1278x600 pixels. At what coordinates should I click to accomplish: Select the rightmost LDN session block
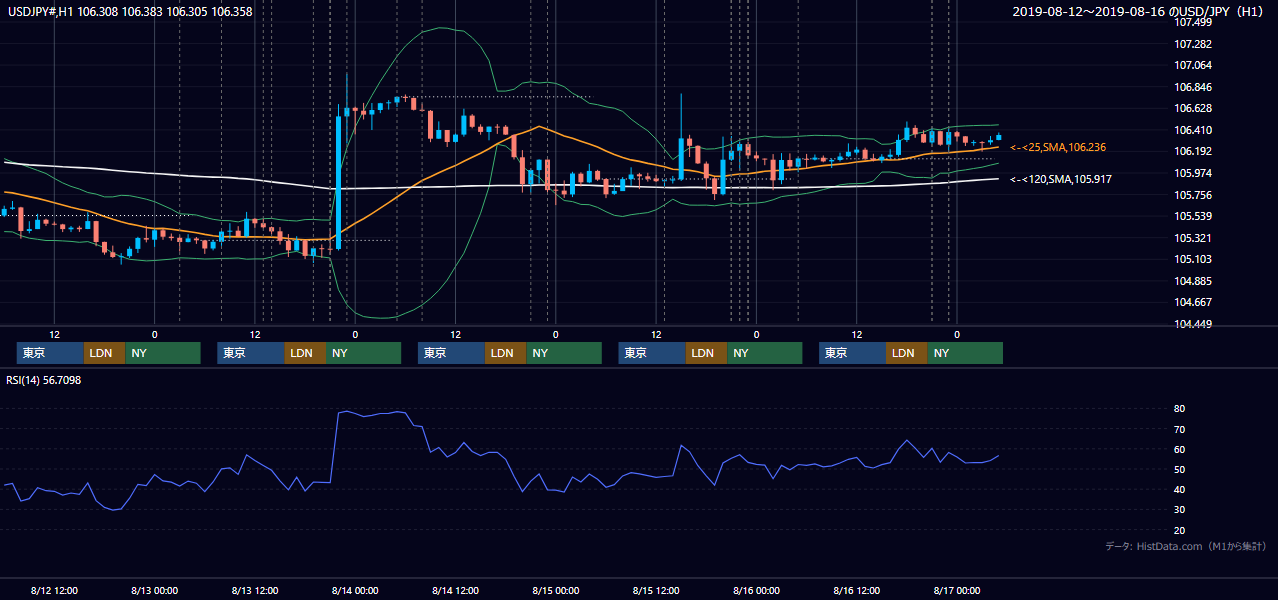(x=906, y=353)
